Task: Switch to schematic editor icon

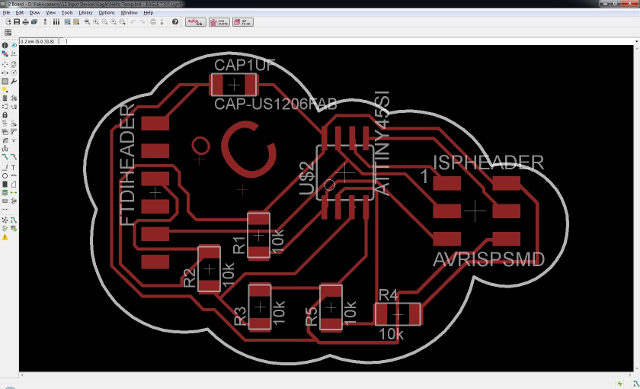Action: (x=45, y=22)
